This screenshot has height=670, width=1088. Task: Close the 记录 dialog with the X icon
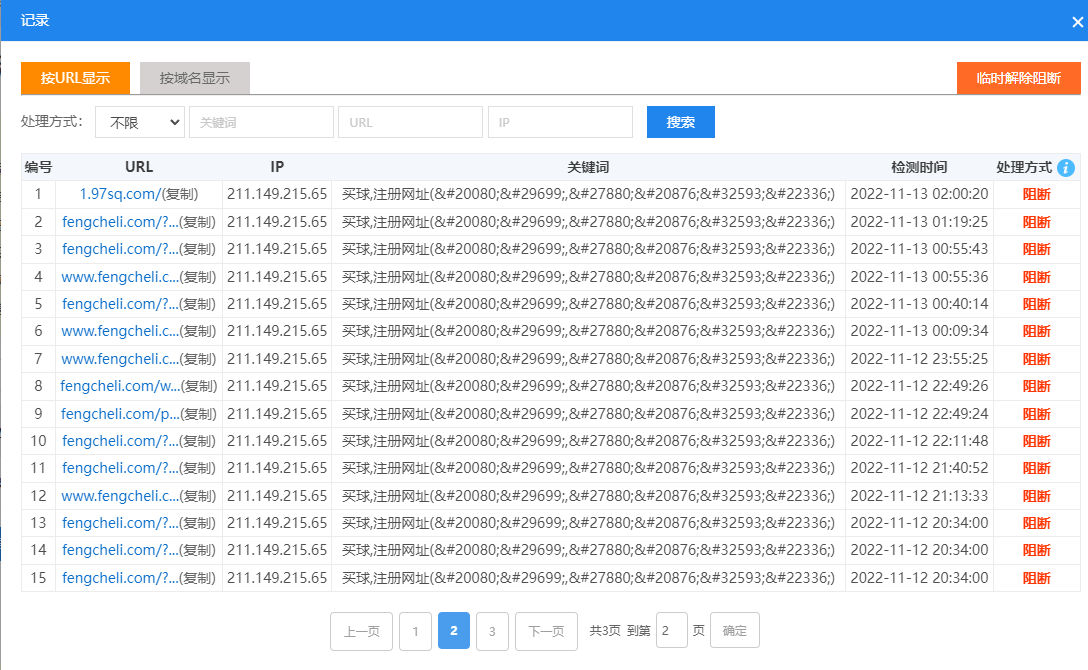[x=1077, y=22]
